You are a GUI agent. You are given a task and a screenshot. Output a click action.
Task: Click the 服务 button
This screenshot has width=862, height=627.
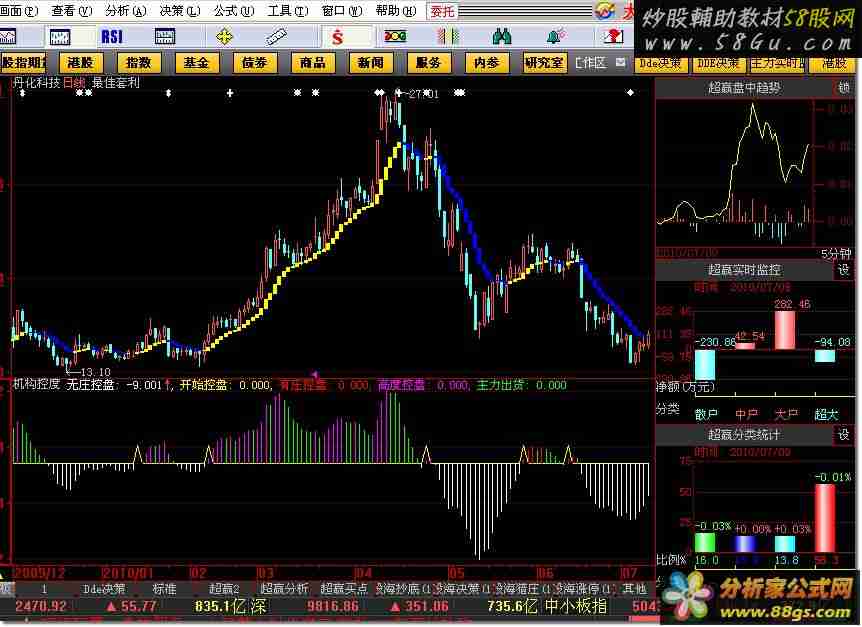(x=429, y=63)
